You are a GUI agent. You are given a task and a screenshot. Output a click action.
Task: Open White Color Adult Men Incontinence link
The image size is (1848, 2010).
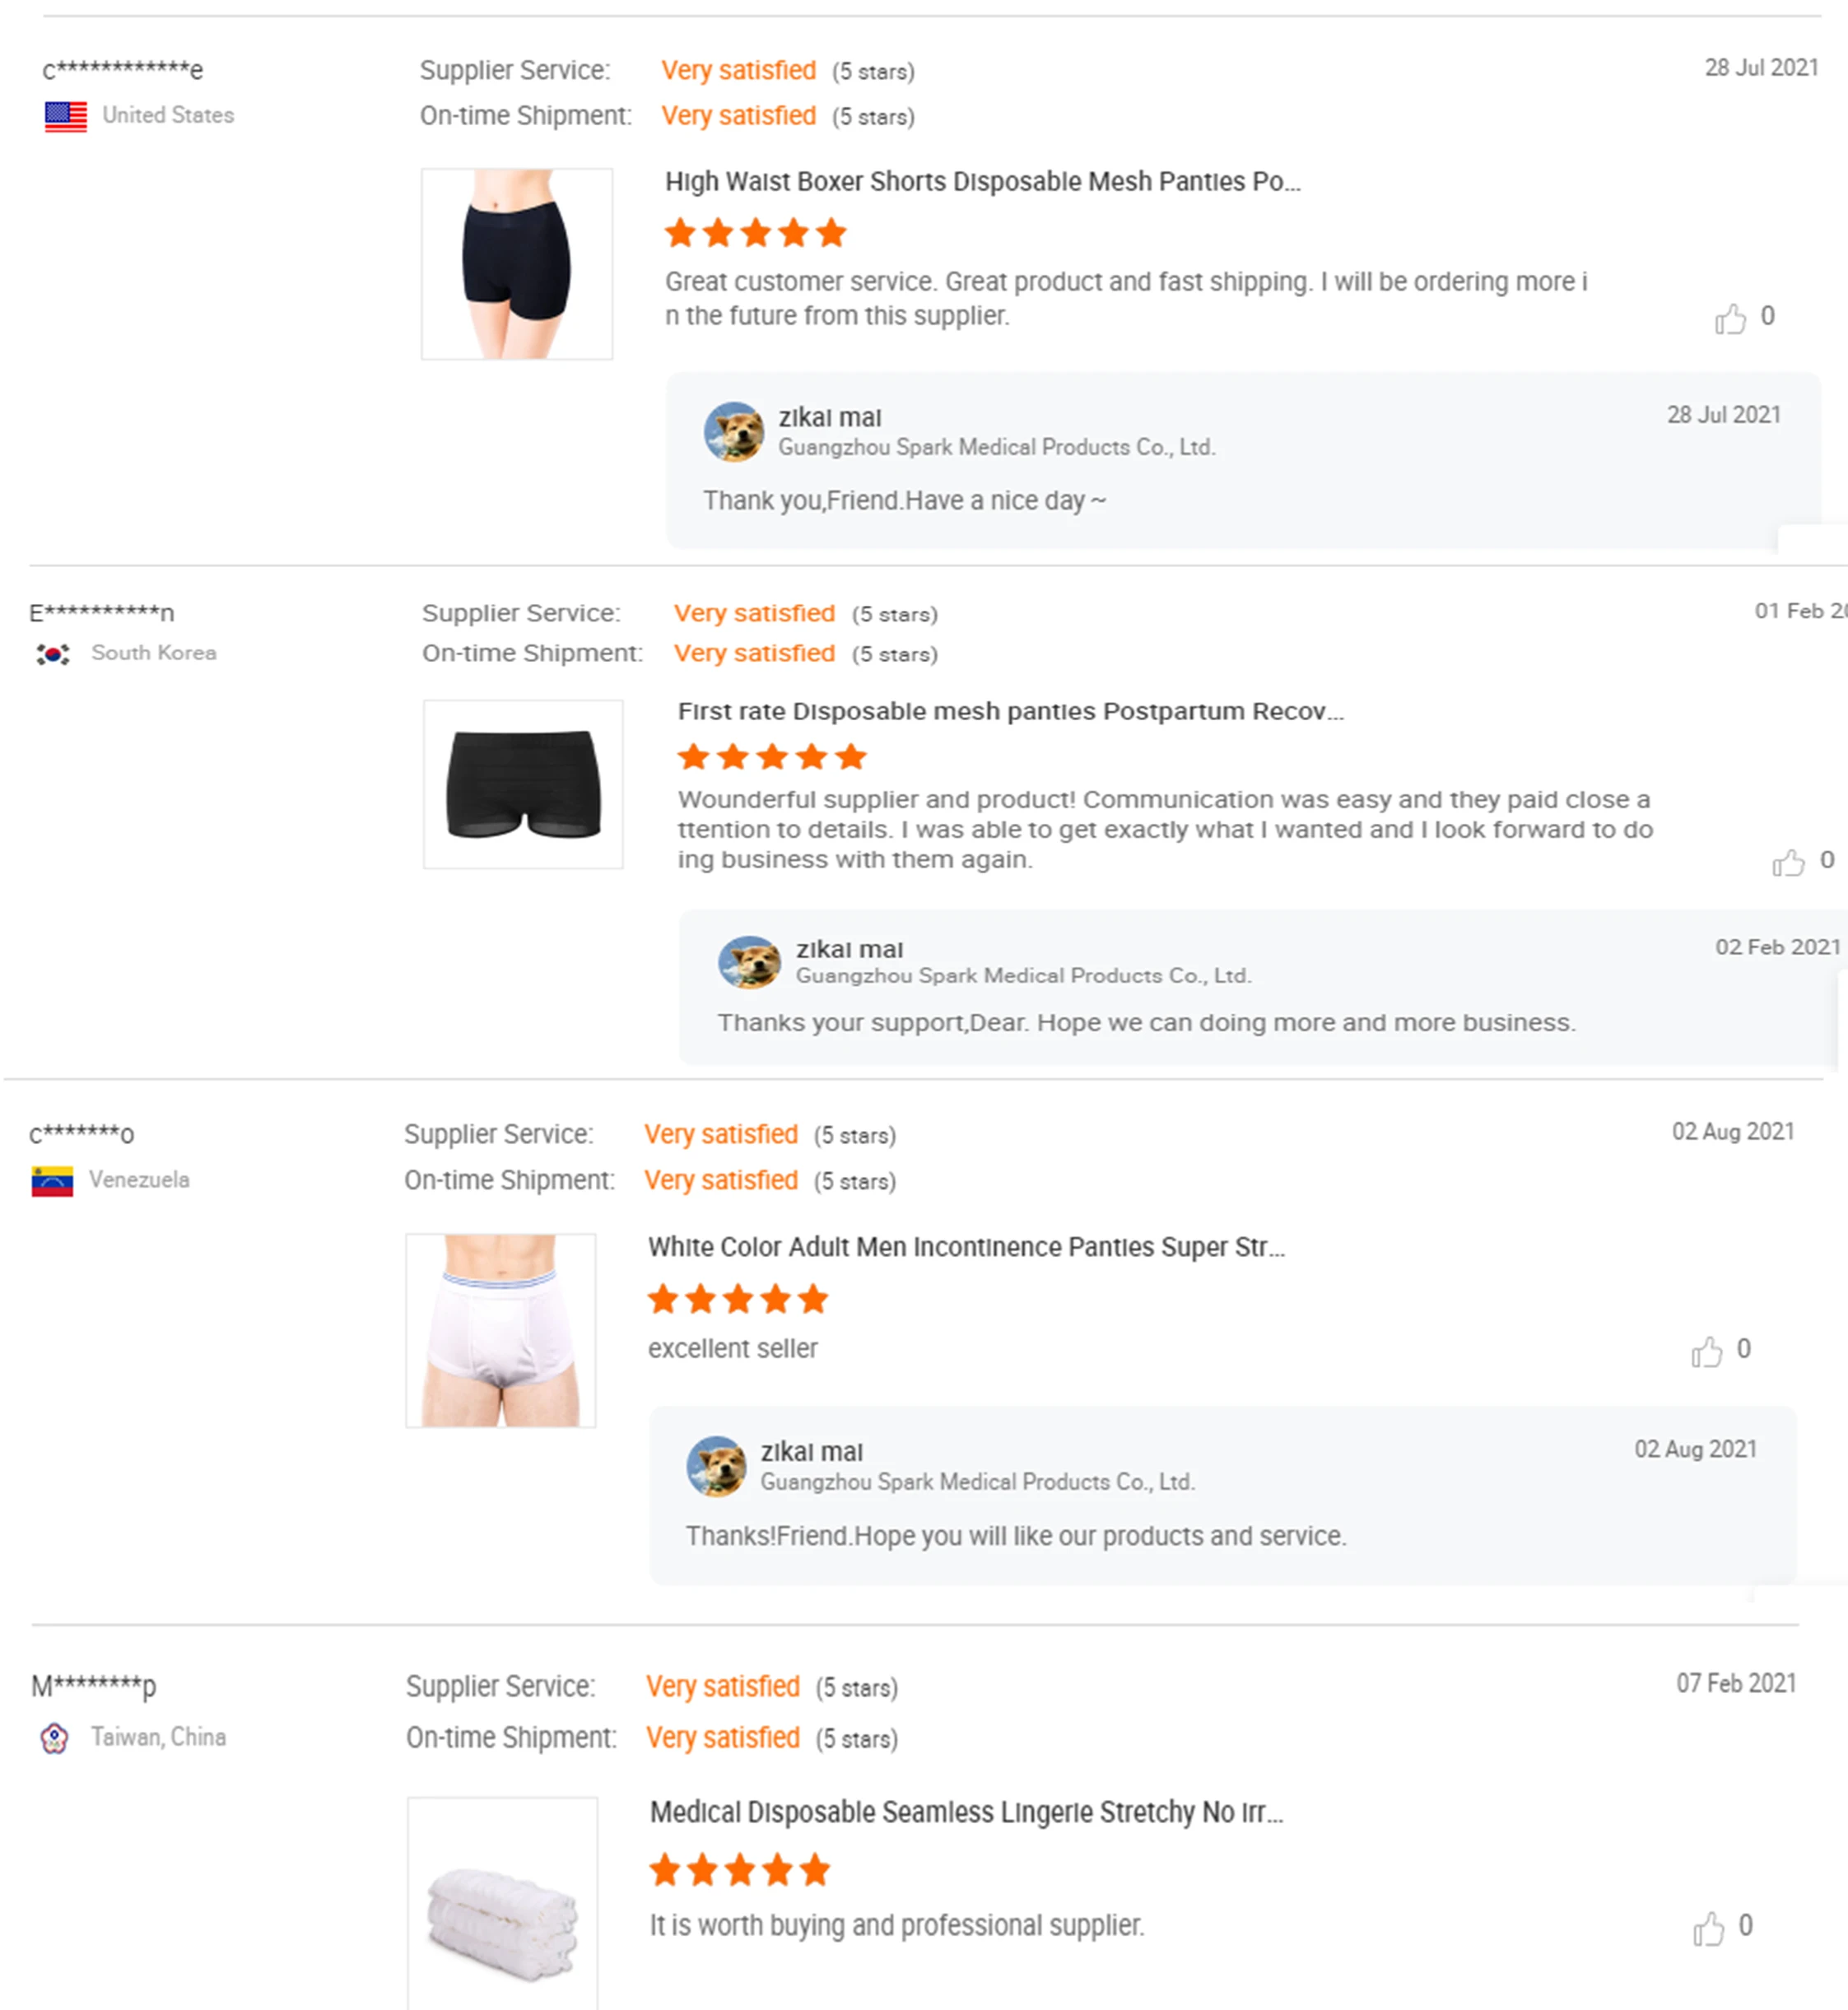pyautogui.click(x=966, y=1247)
